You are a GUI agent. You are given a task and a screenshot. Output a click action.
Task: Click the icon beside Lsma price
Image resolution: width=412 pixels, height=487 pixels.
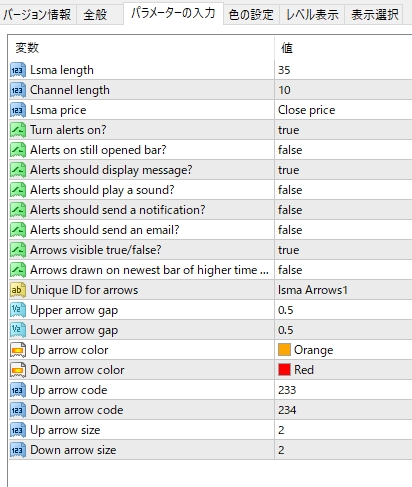point(18,110)
